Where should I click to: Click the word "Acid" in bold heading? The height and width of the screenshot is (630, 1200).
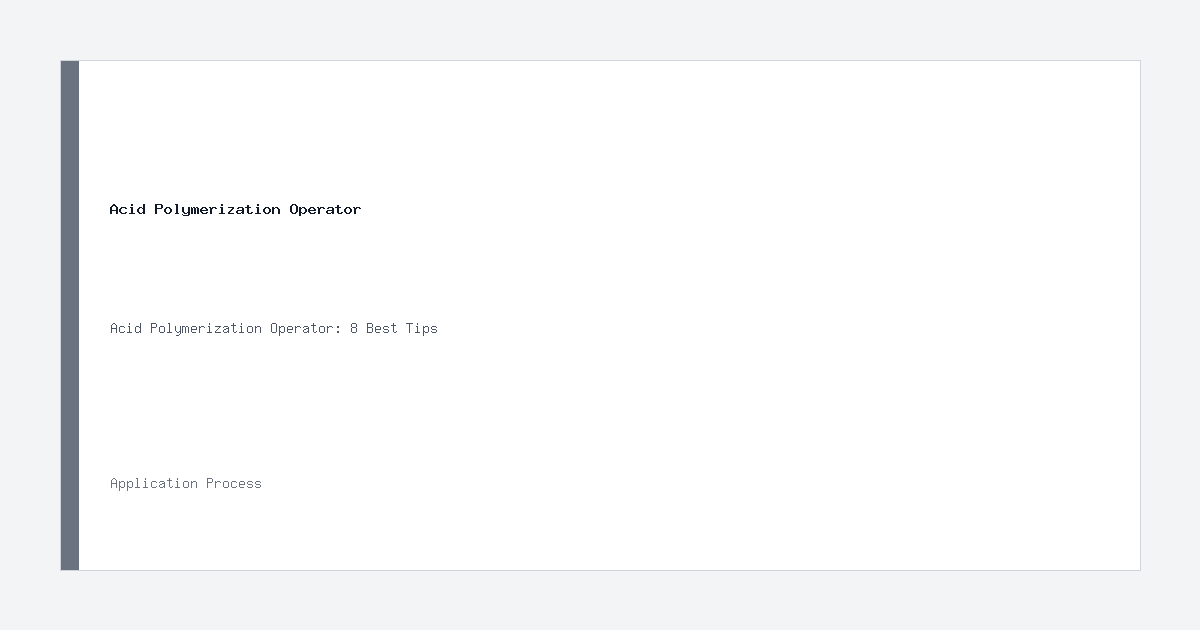[127, 209]
